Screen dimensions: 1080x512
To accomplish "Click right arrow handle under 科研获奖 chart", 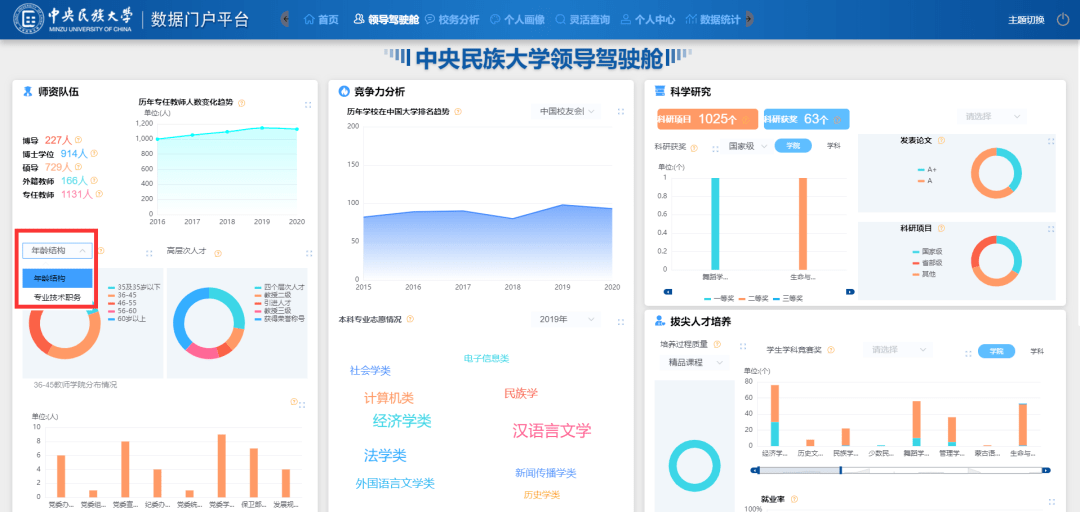I will point(850,291).
